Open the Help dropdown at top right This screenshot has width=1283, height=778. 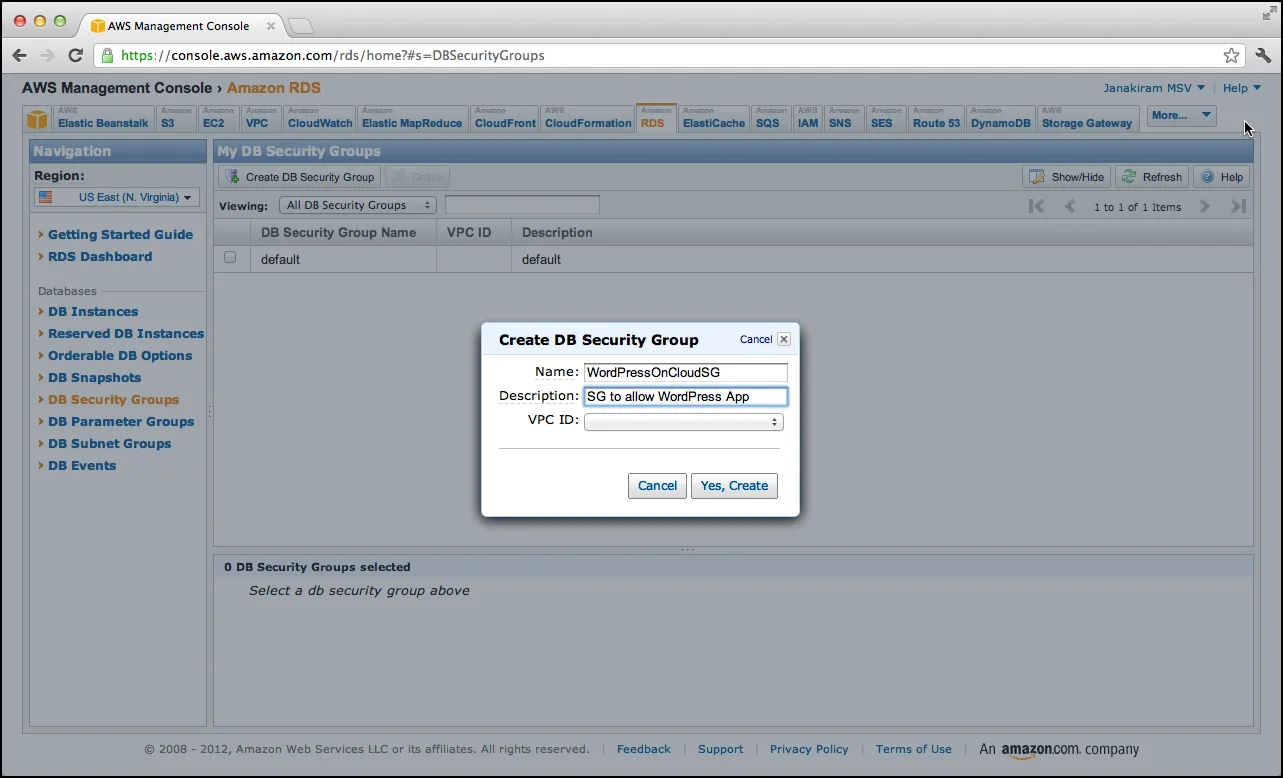coord(1242,88)
